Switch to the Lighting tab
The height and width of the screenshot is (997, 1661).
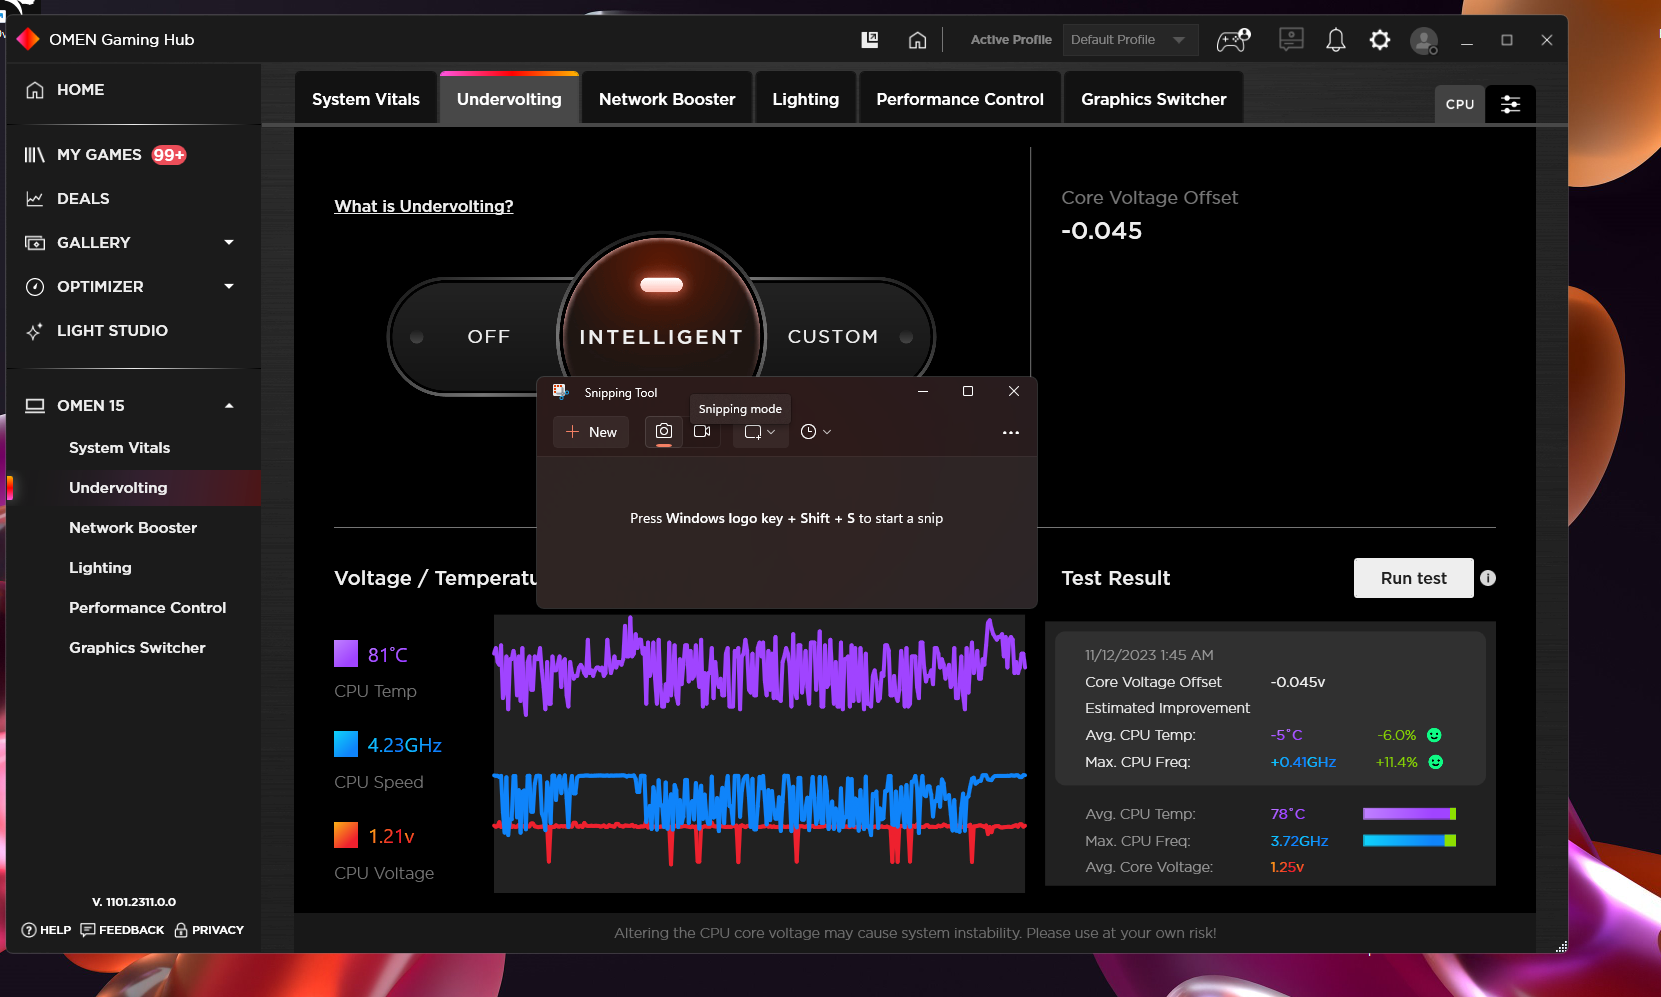coord(805,99)
